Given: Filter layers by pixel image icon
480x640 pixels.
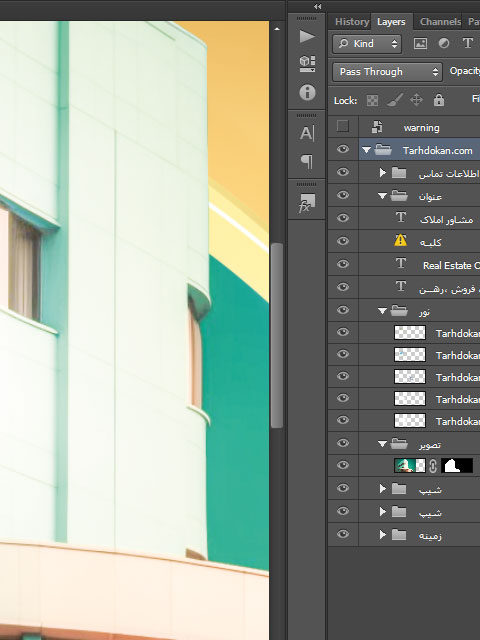Looking at the screenshot, I should tap(420, 44).
